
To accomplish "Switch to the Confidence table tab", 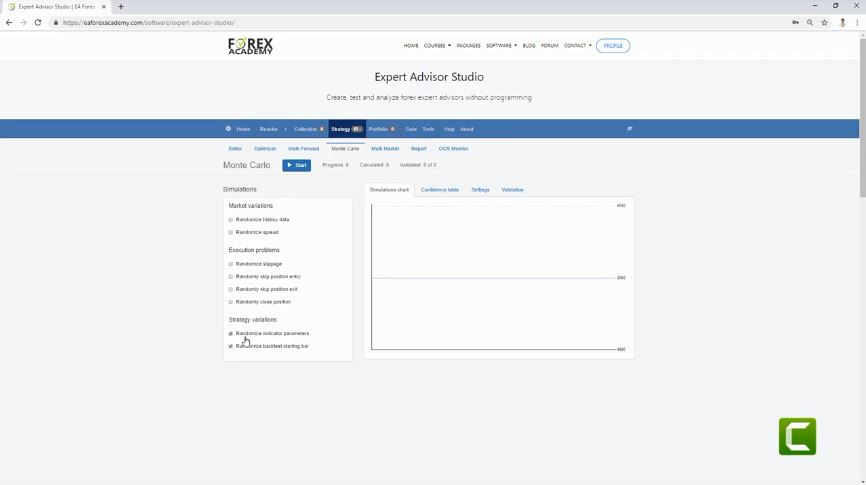I will click(439, 190).
